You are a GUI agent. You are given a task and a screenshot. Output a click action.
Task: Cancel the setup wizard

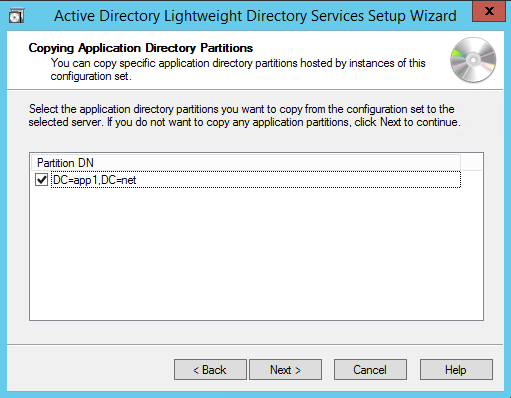[x=370, y=370]
